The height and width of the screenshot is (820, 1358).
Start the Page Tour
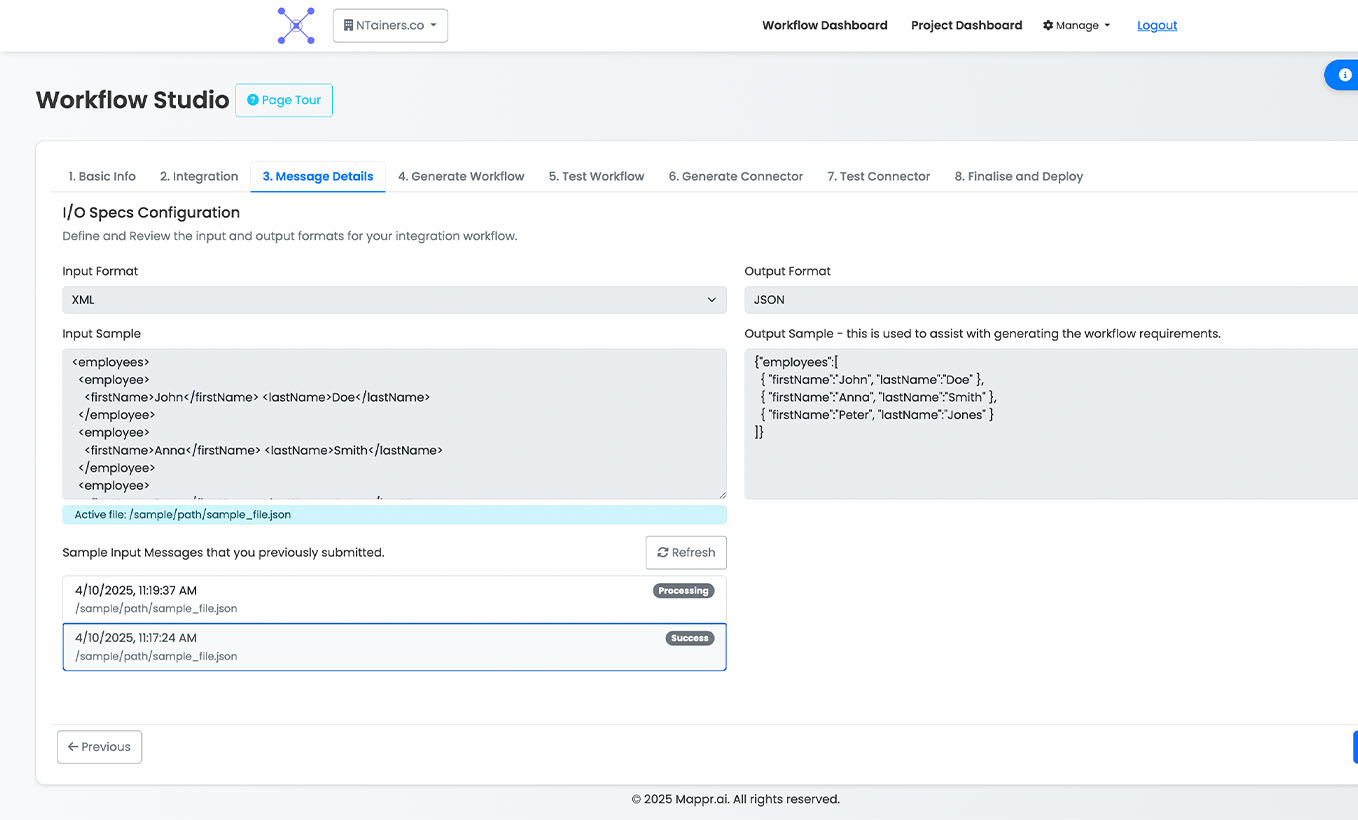pyautogui.click(x=284, y=100)
